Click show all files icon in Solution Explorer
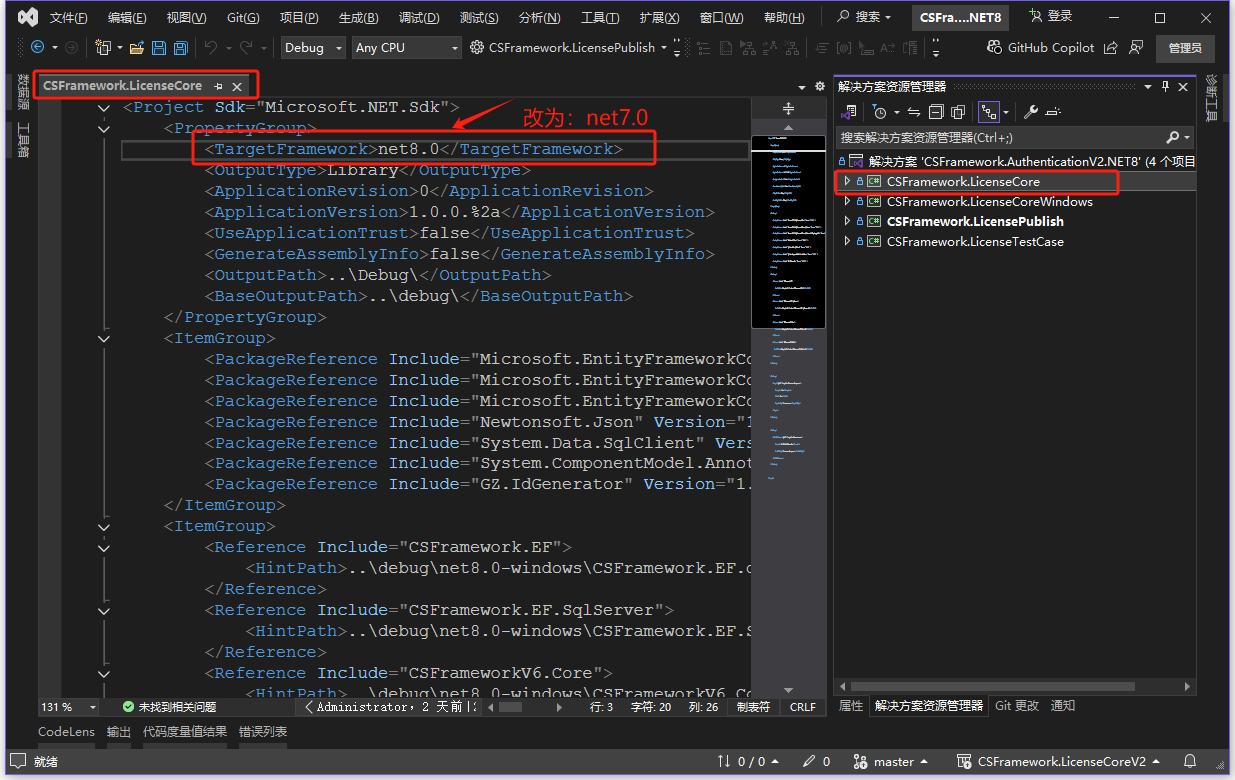The height and width of the screenshot is (780, 1235). pos(957,112)
